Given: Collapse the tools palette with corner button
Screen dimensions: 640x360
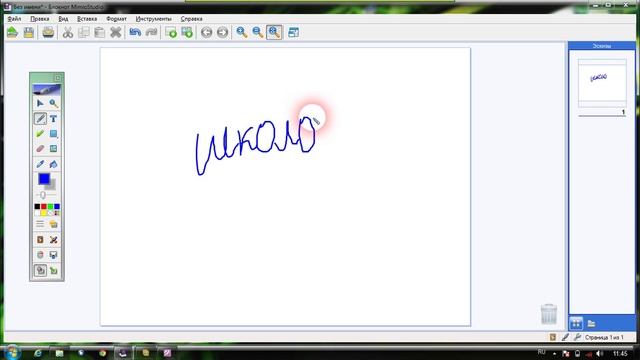Looking at the screenshot, I should point(58,78).
